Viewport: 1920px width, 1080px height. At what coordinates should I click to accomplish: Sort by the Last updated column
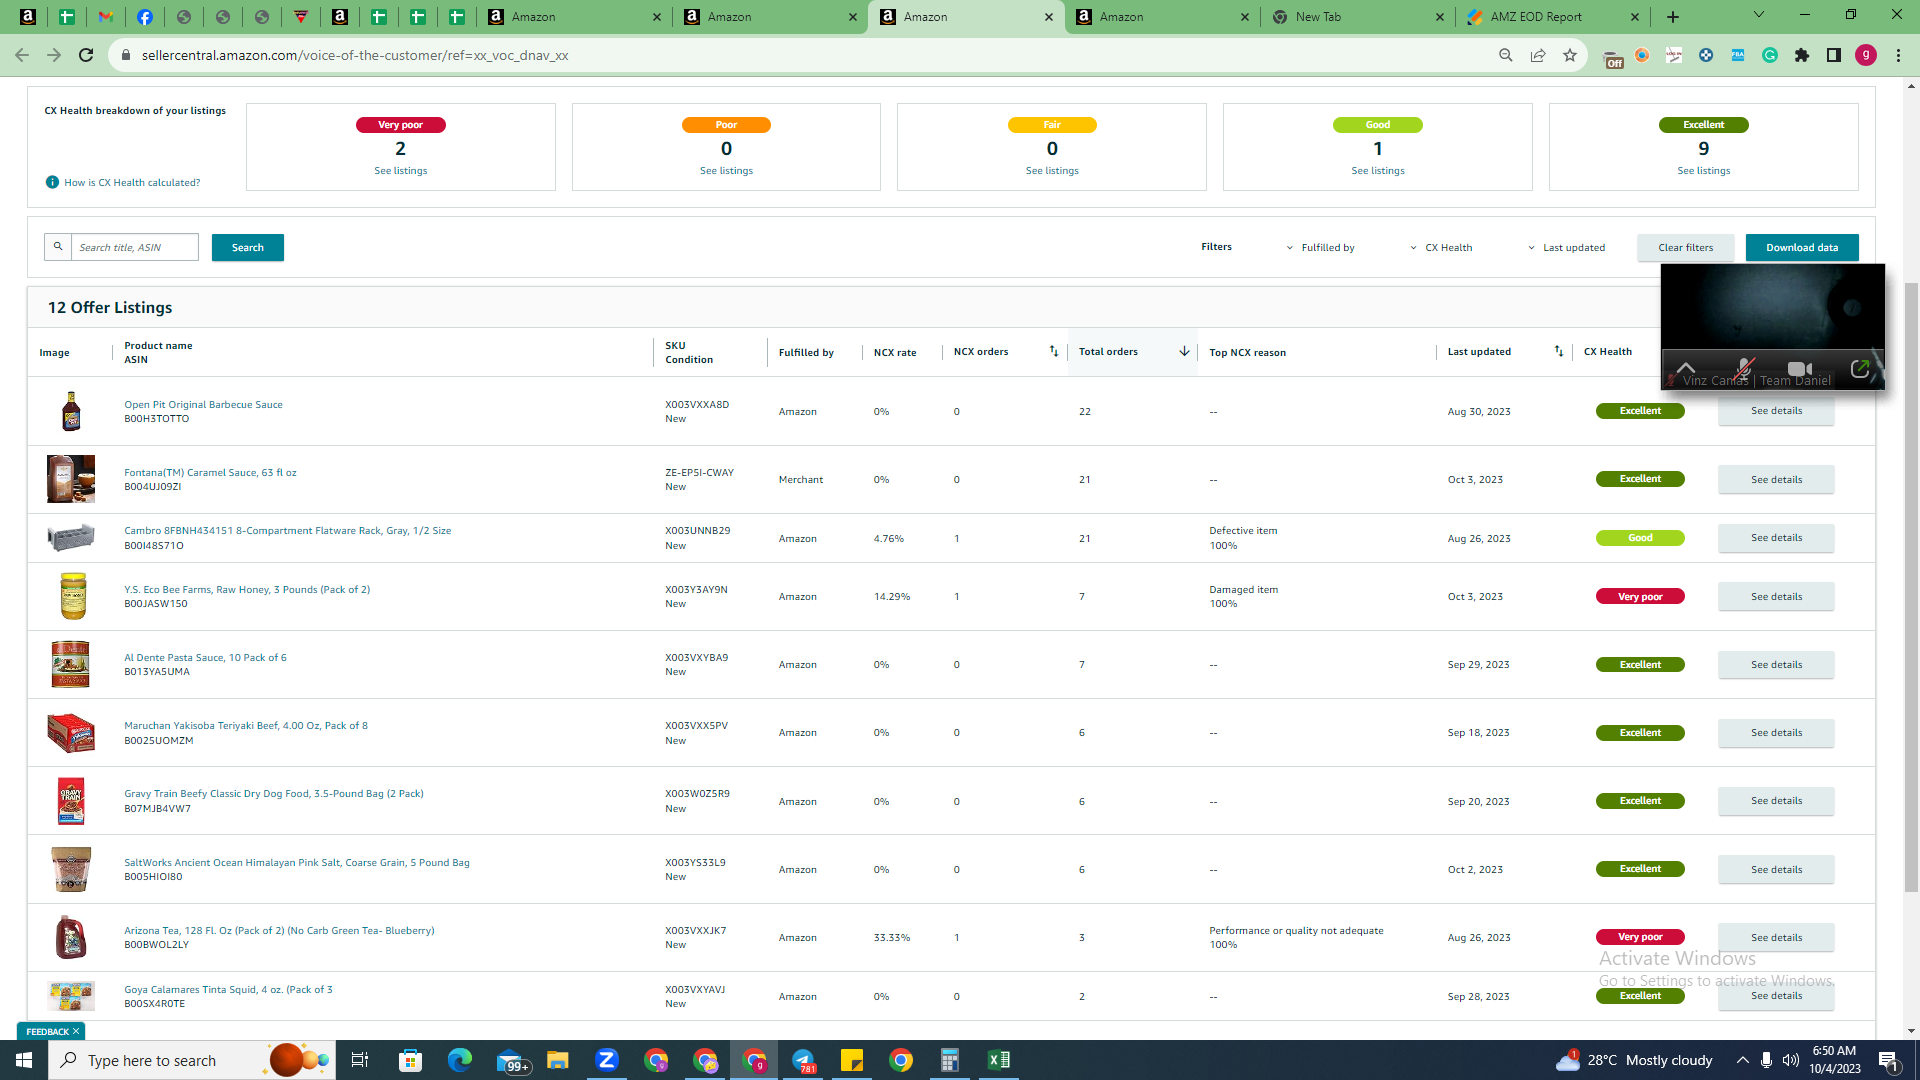pyautogui.click(x=1558, y=351)
